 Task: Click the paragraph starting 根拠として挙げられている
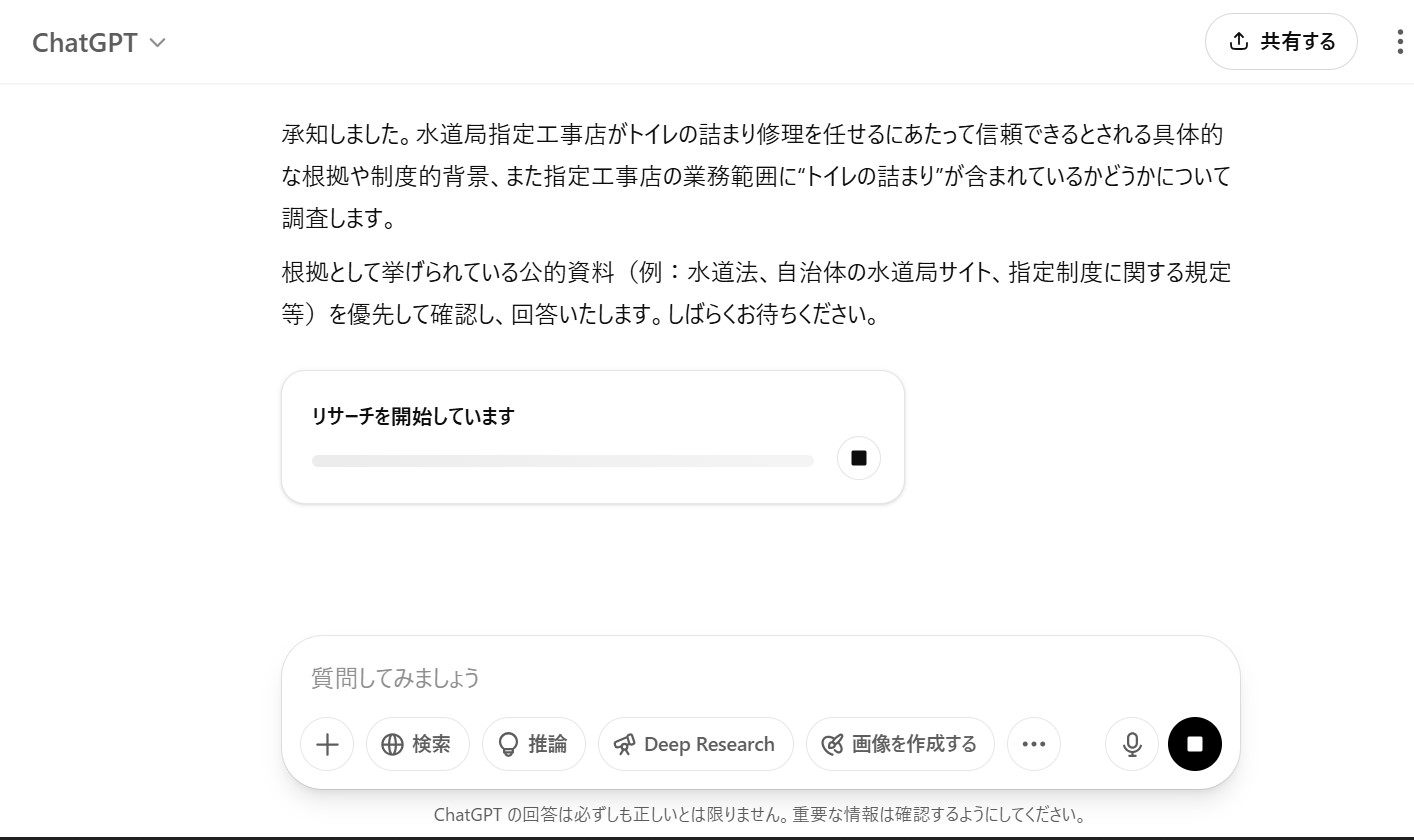click(756, 293)
